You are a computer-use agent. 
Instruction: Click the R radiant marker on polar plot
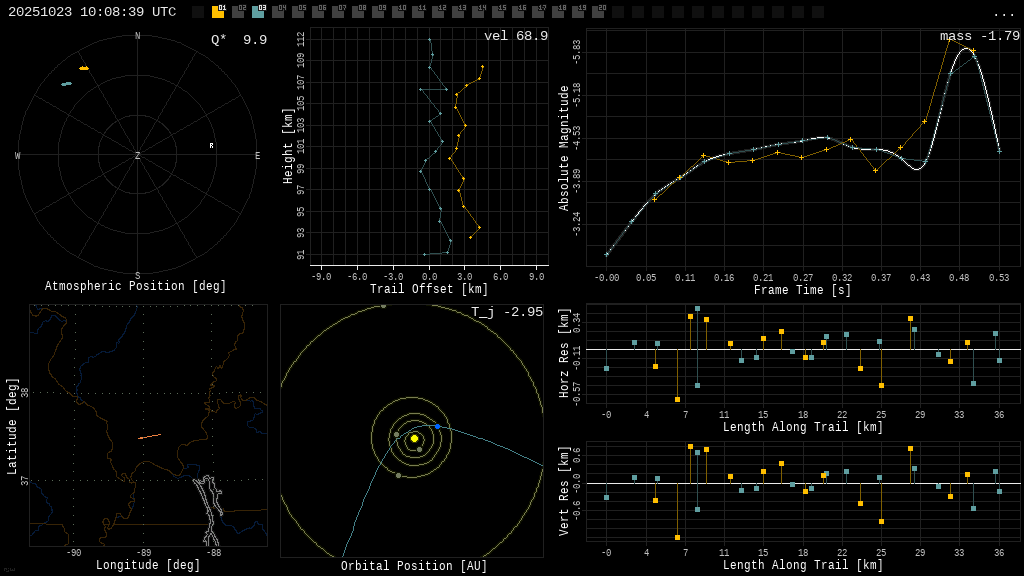(211, 146)
